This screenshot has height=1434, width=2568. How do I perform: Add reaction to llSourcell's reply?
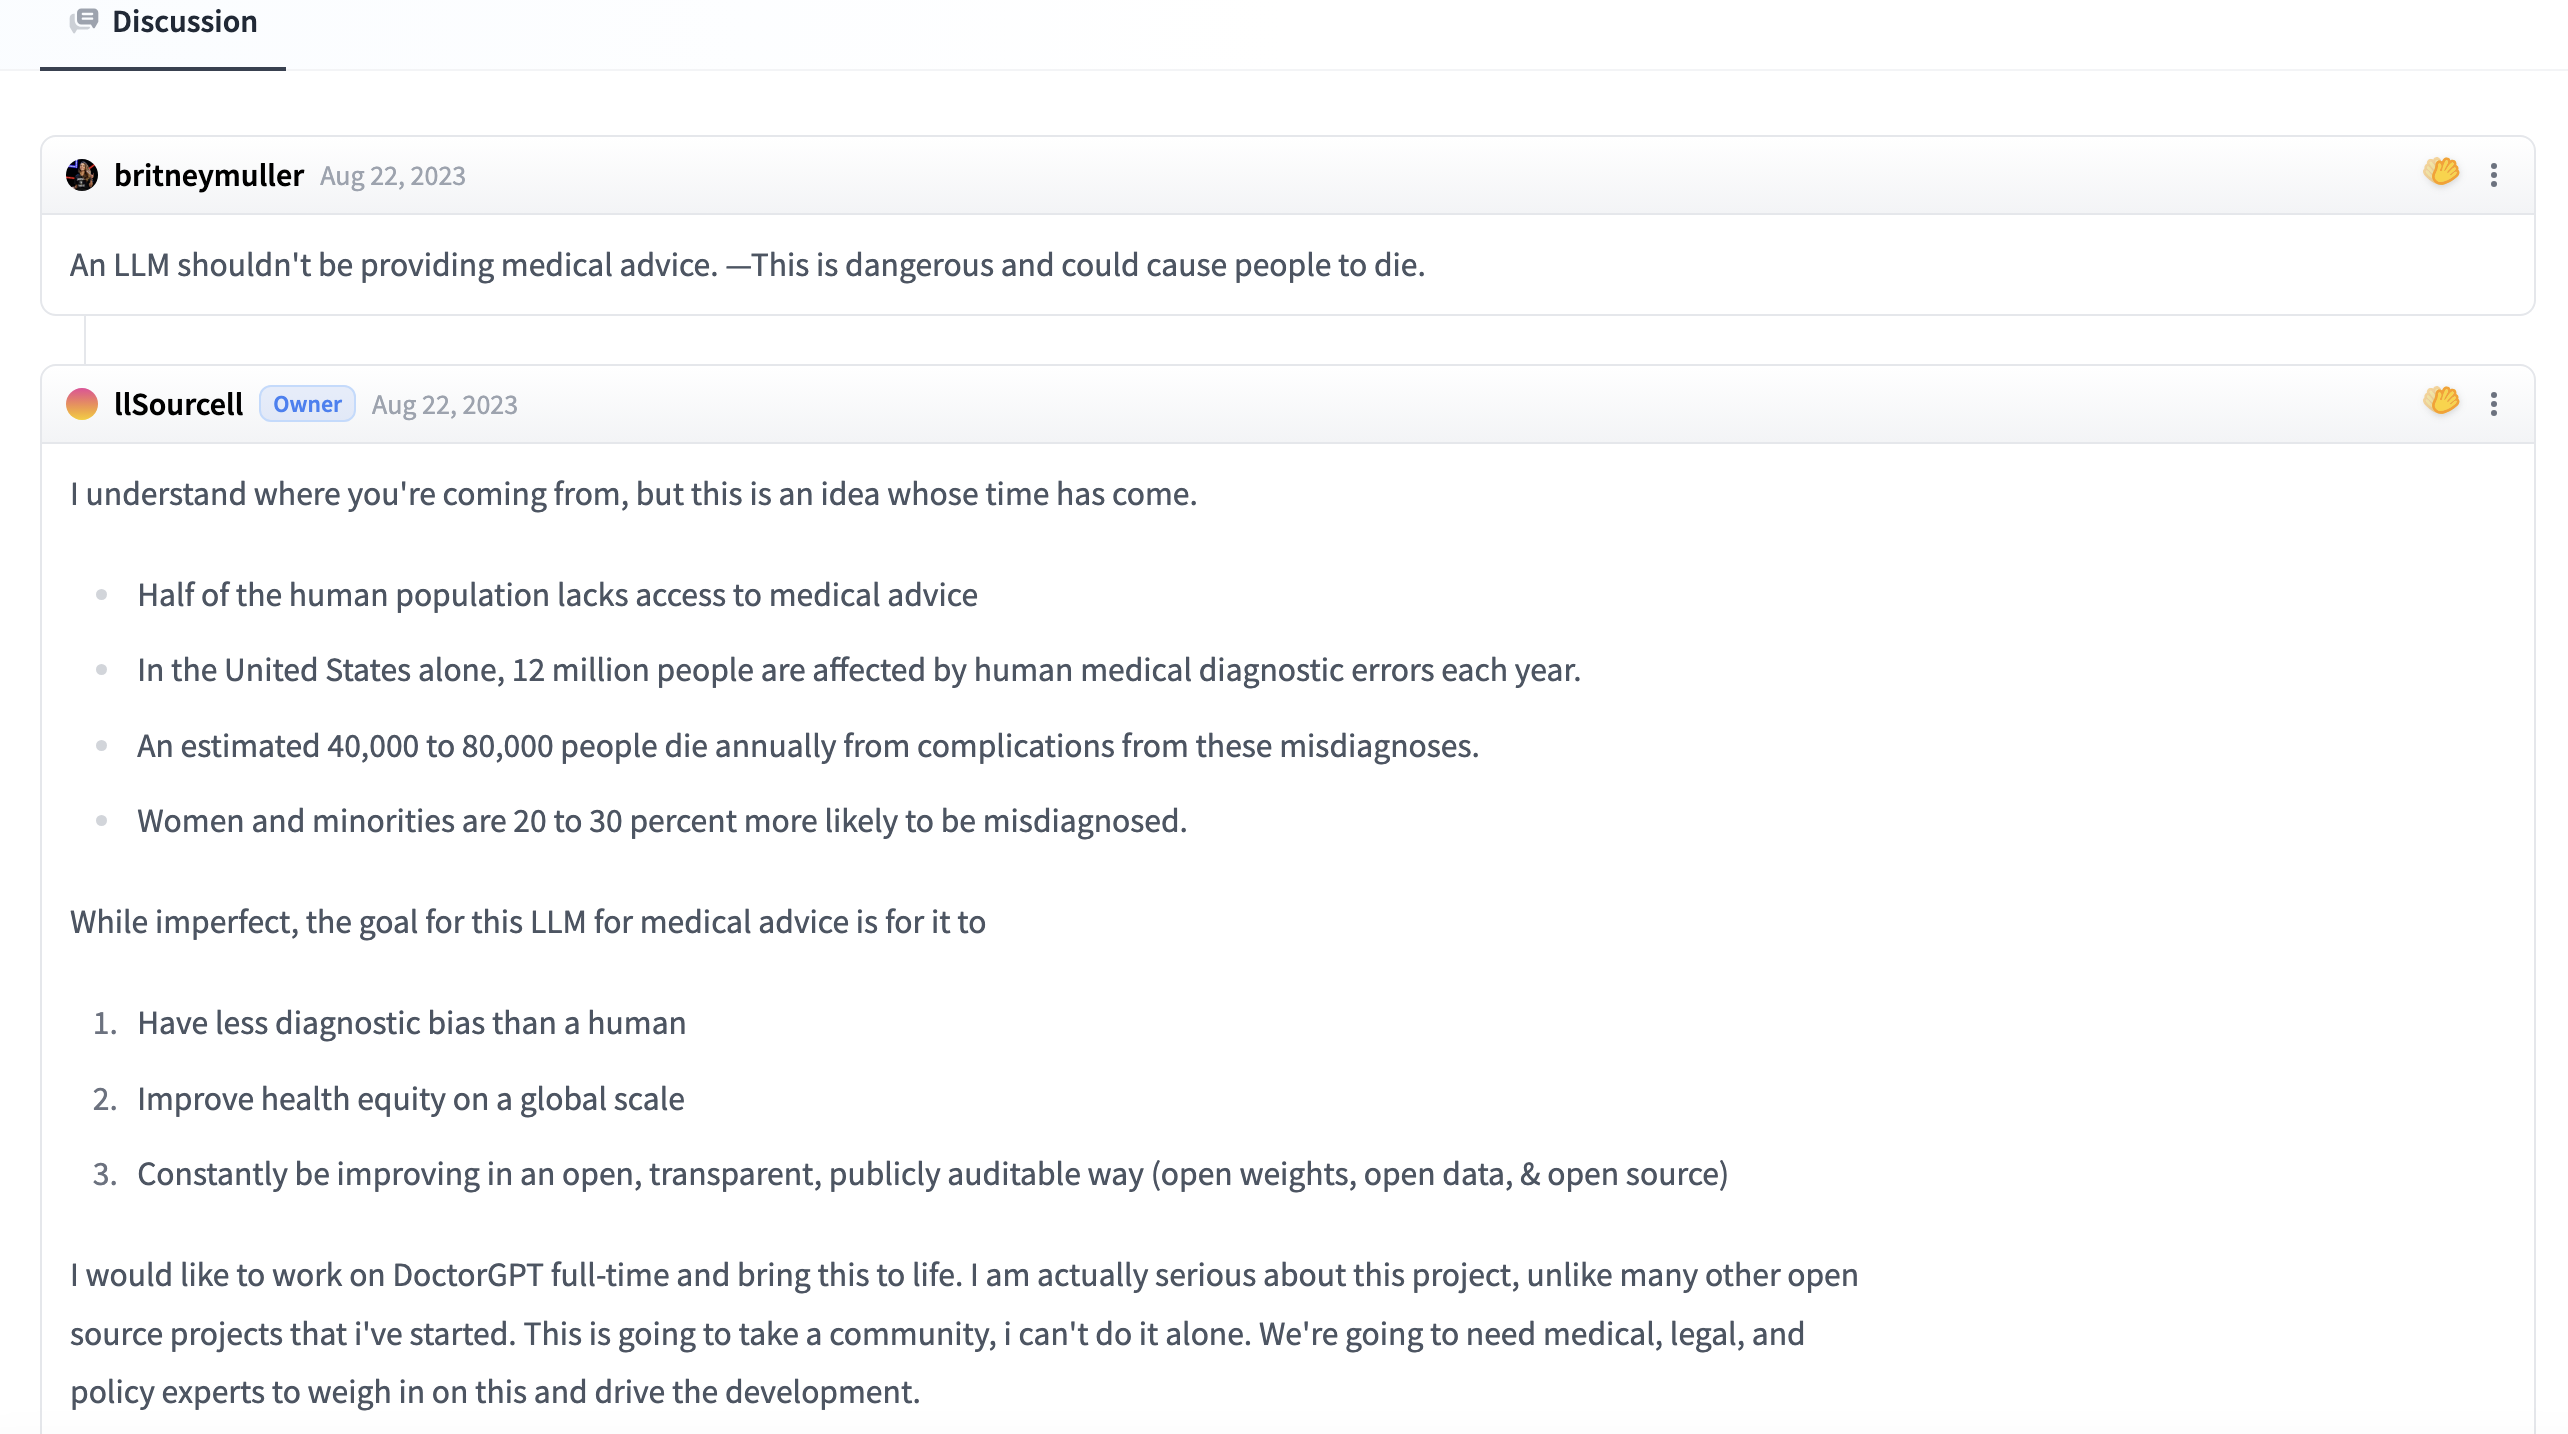(2440, 402)
